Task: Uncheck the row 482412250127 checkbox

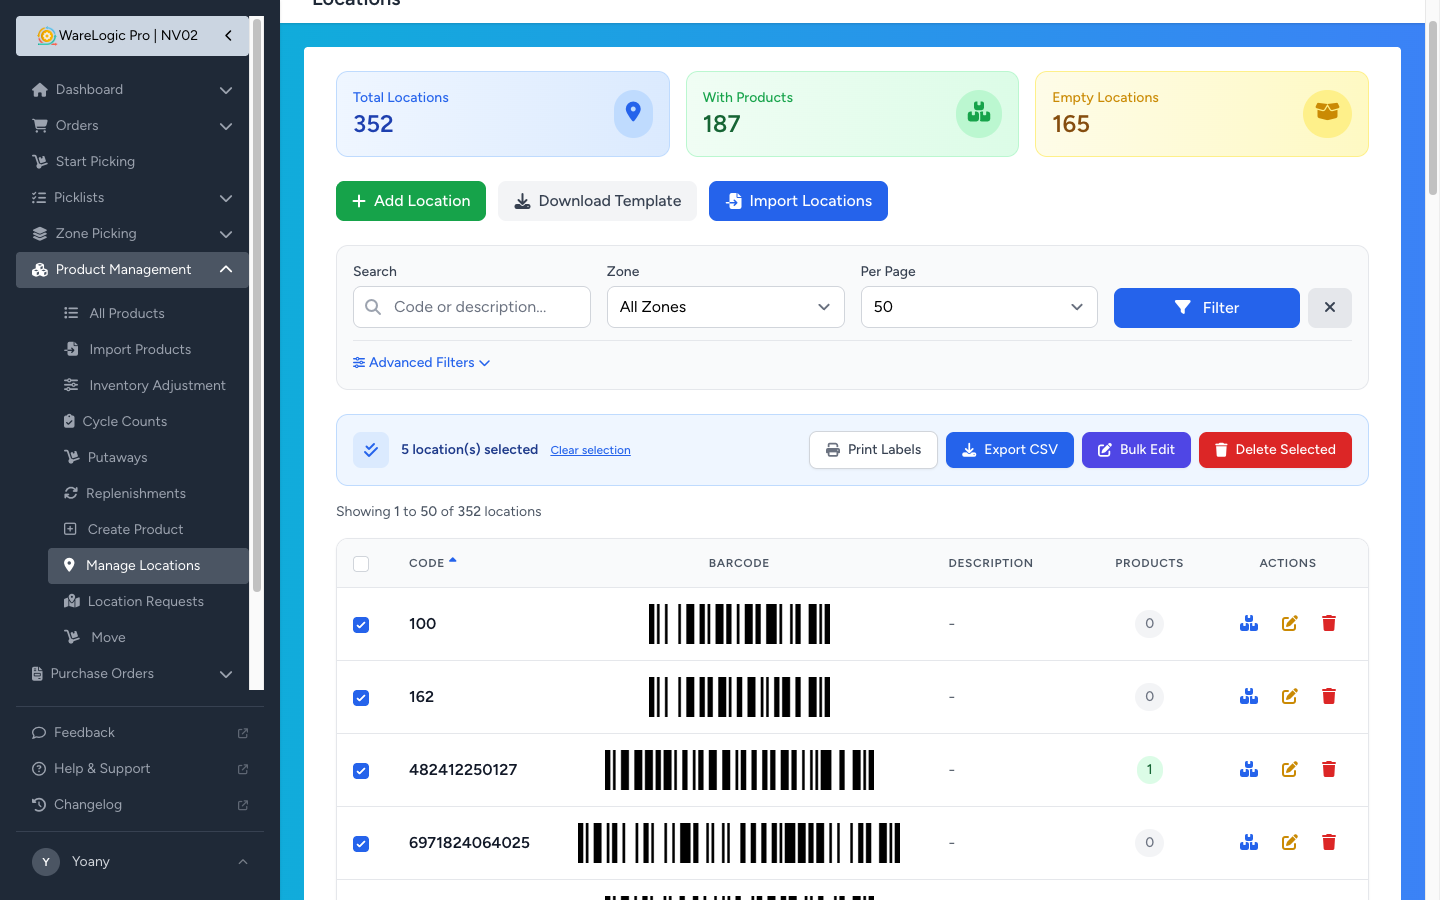Action: [361, 771]
